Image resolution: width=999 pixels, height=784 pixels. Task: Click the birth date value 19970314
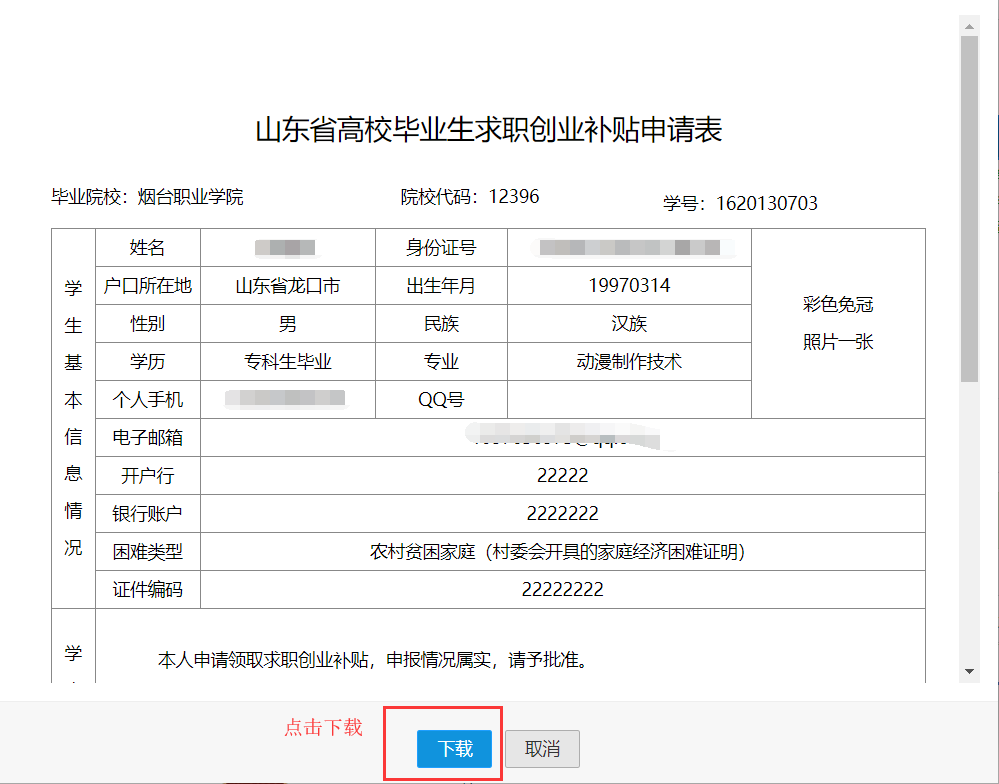629,286
